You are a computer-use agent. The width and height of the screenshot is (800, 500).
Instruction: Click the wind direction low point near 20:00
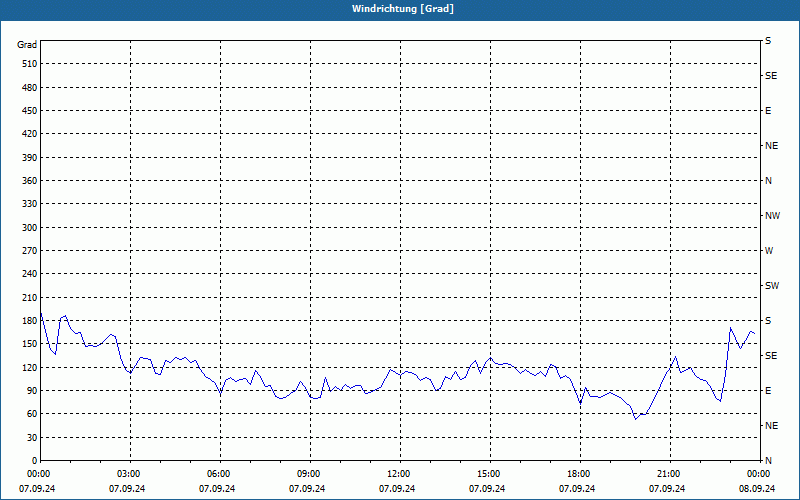point(636,419)
